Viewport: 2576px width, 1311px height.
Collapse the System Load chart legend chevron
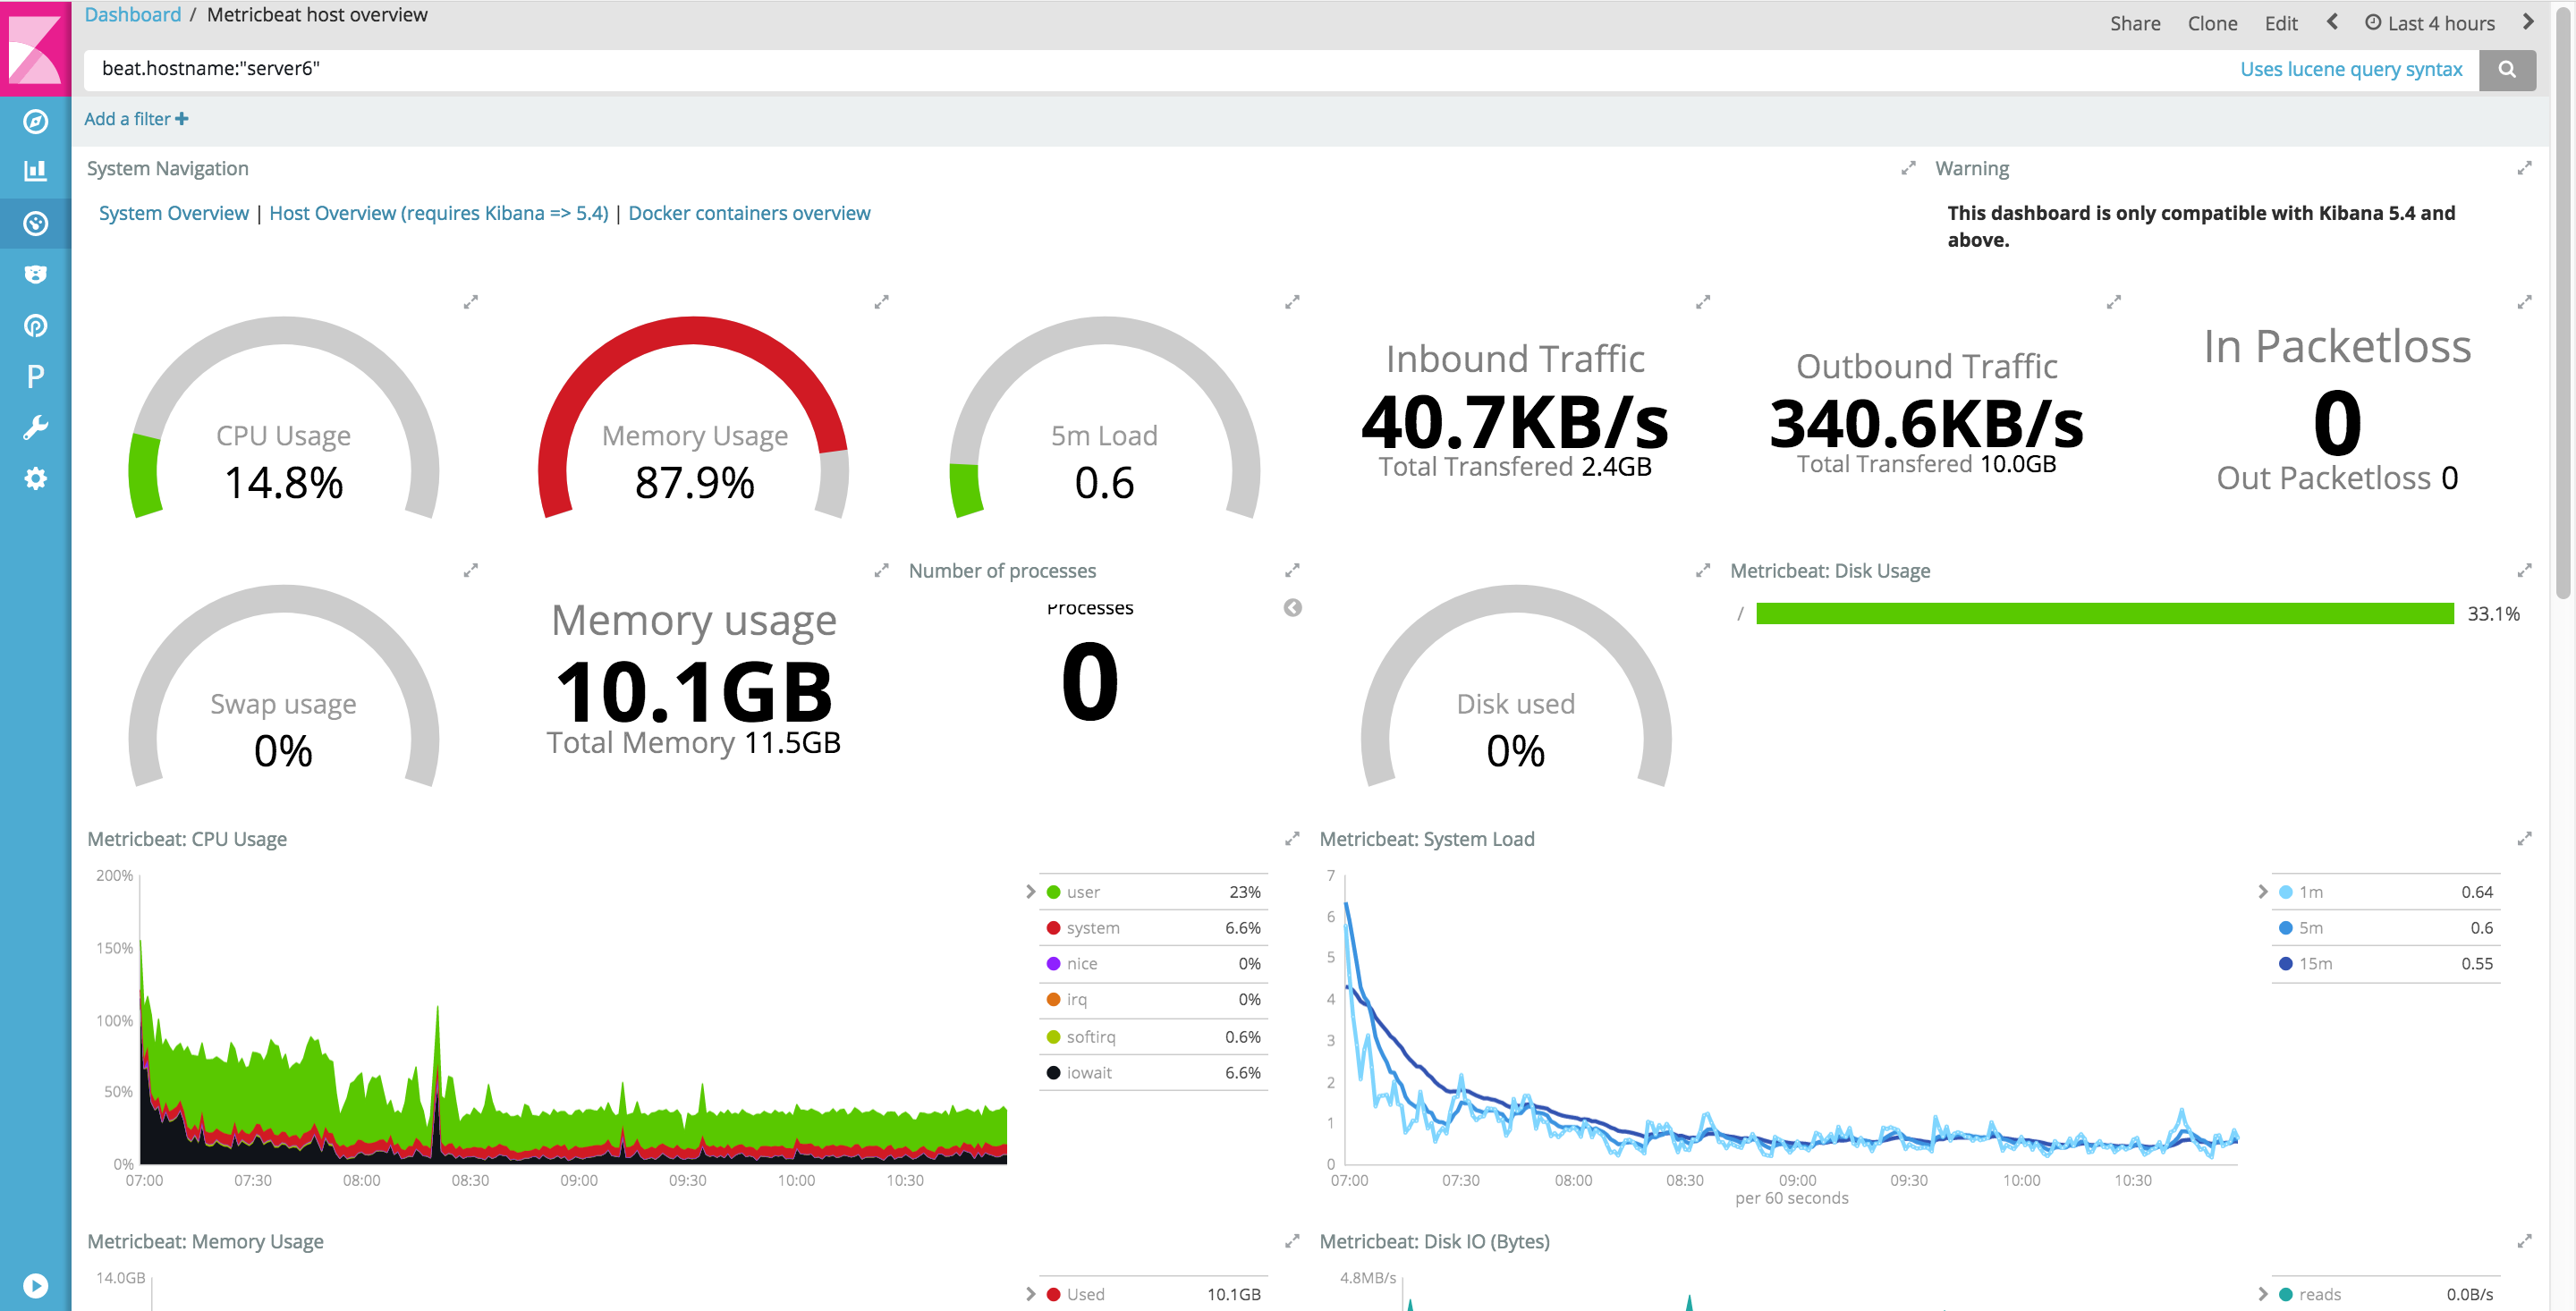(2263, 892)
